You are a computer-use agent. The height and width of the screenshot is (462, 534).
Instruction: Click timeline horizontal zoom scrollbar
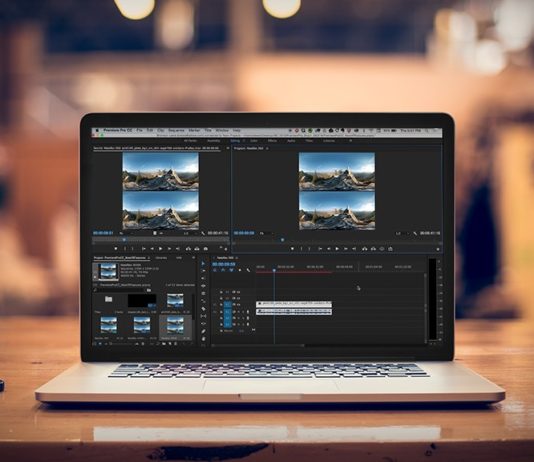click(x=258, y=345)
